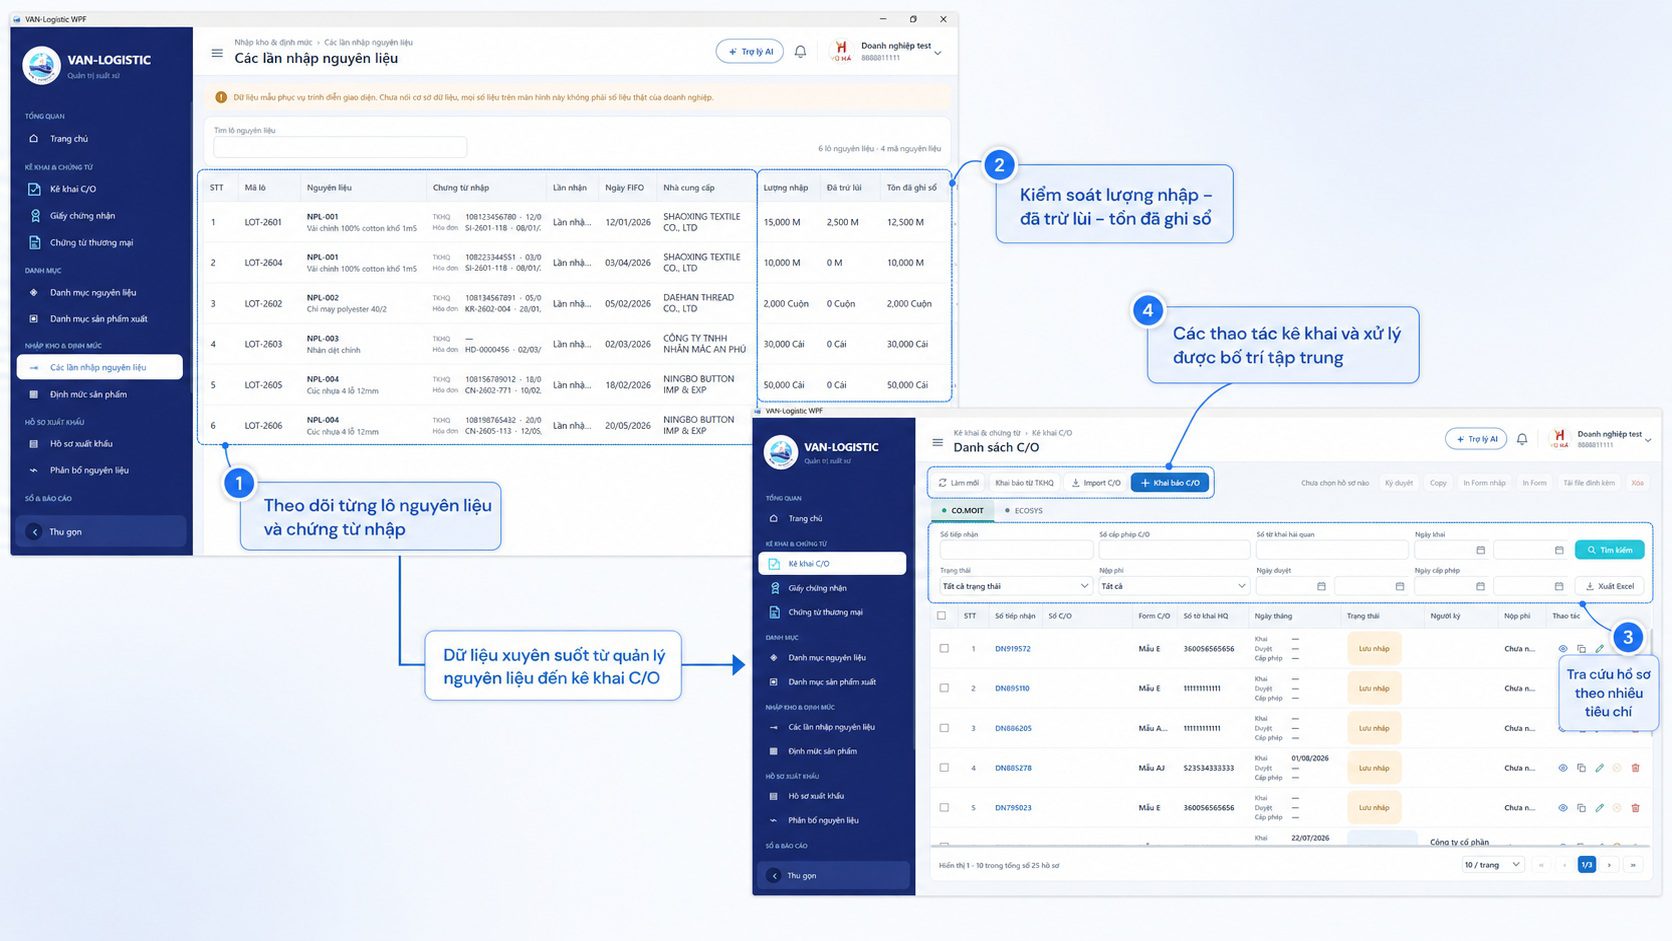1672x941 pixels.
Task: Click the hamburger menu beside Các lần nhập nguyên liệu
Action: [217, 53]
